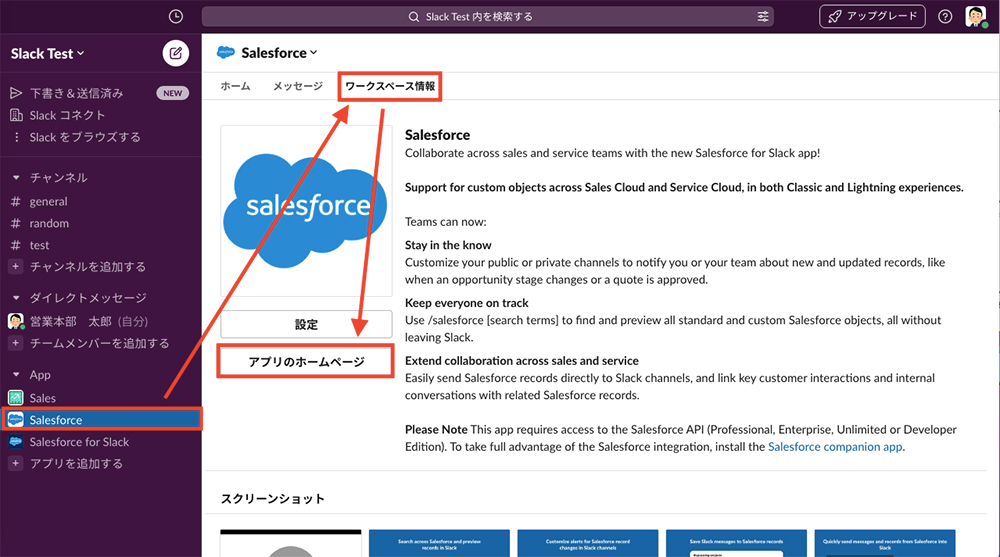This screenshot has height=557, width=1000.
Task: Click the large Salesforce logo image
Action: [x=306, y=211]
